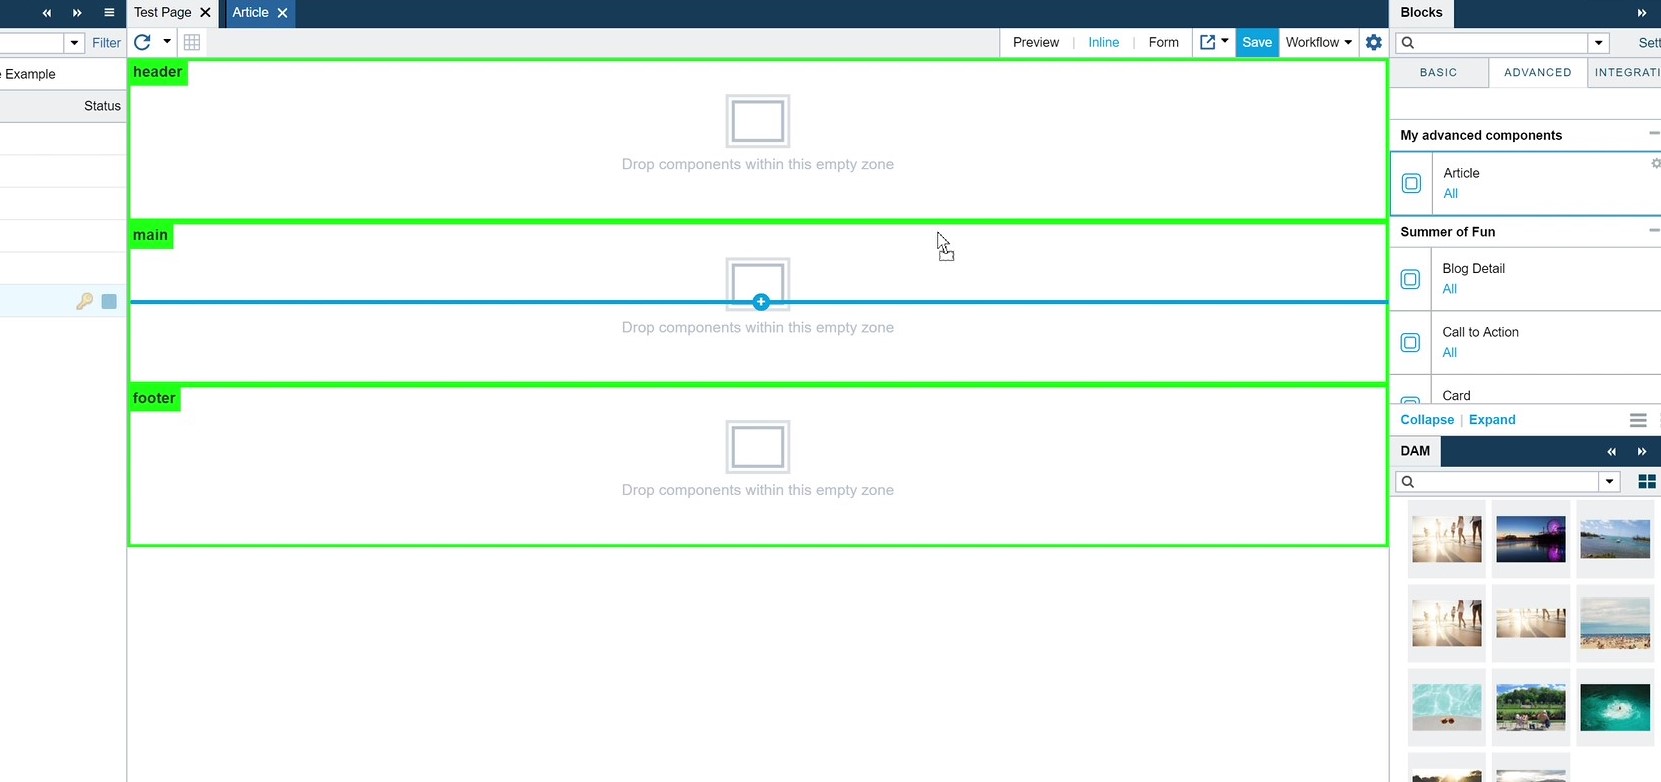Screen dimensions: 1661x782
Task: Select the ferris wheel night image thumbnail
Action: click(x=1531, y=539)
